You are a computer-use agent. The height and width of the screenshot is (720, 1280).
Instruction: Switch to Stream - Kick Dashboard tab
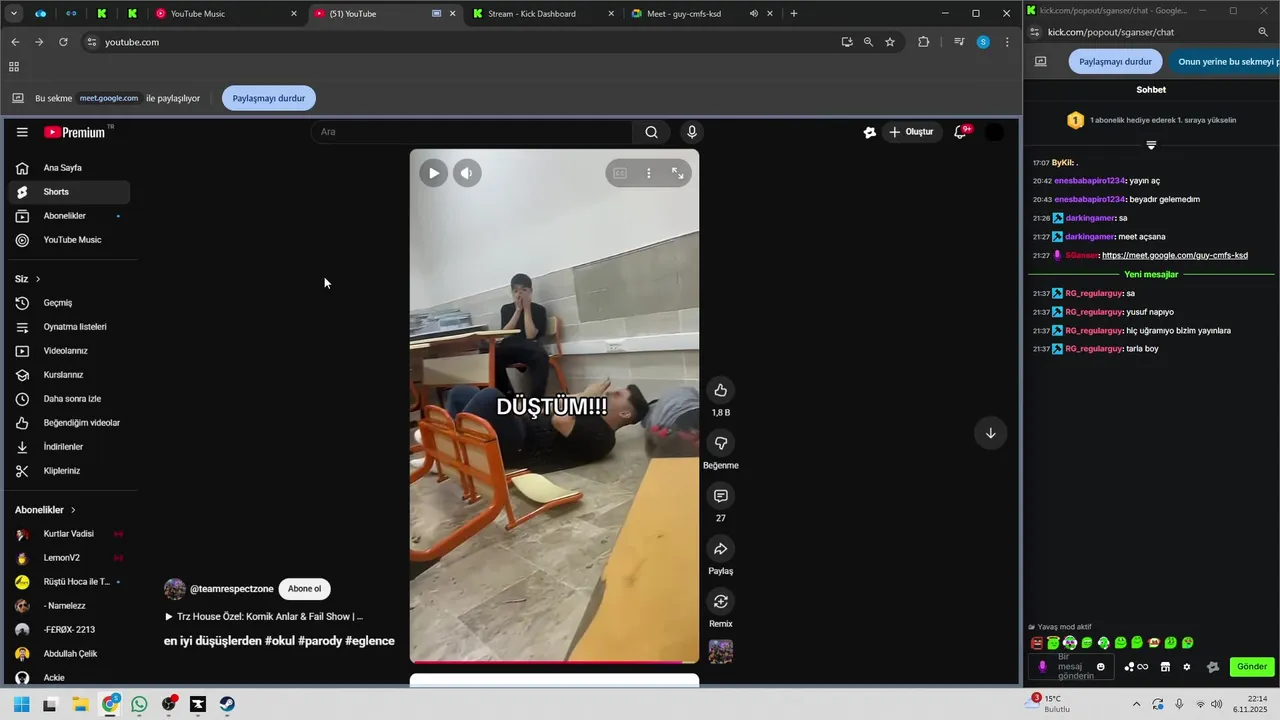click(541, 14)
